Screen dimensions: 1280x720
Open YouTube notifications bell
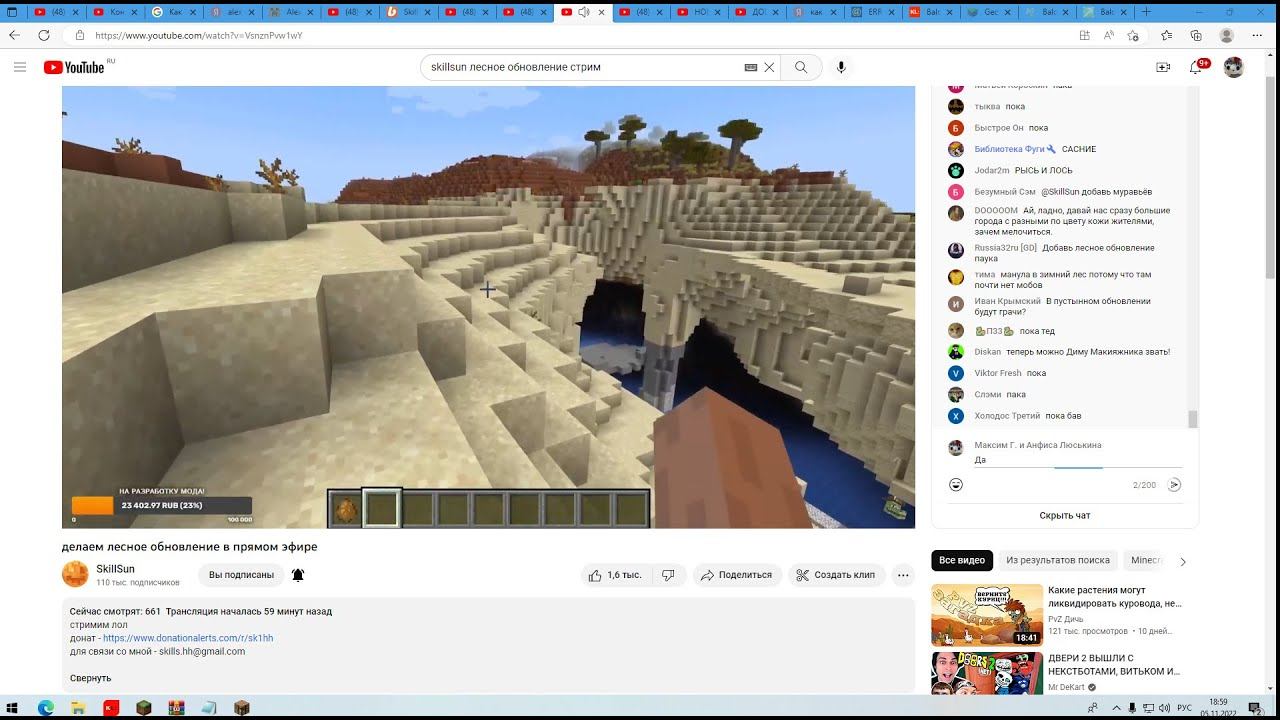coord(1196,67)
